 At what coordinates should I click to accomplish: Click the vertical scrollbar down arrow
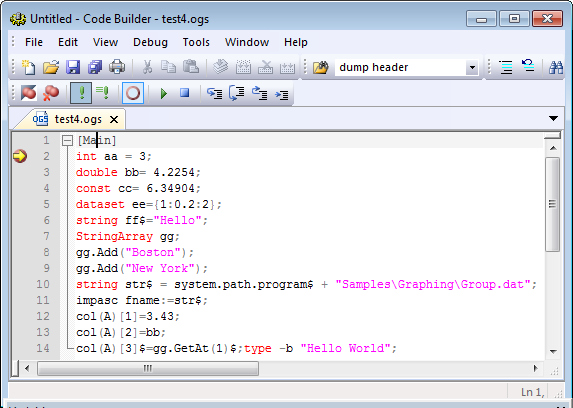click(x=553, y=351)
